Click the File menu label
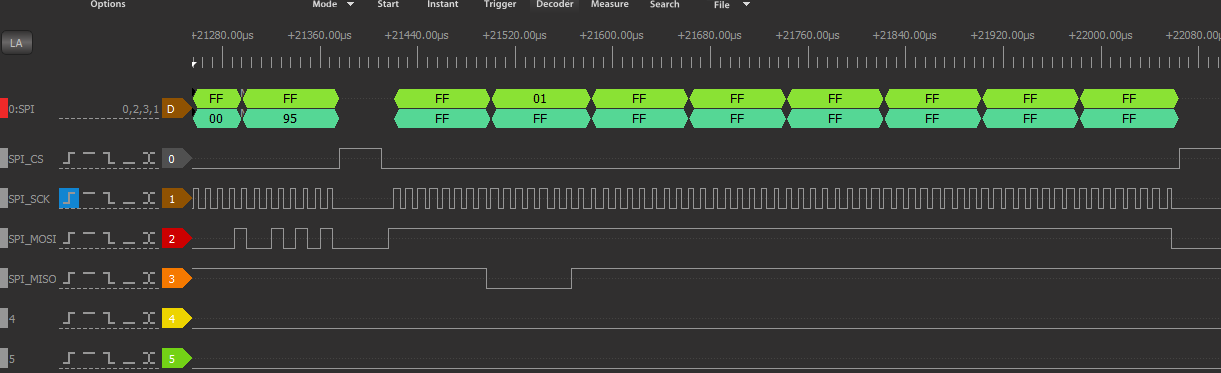1221x373 pixels. pos(721,5)
